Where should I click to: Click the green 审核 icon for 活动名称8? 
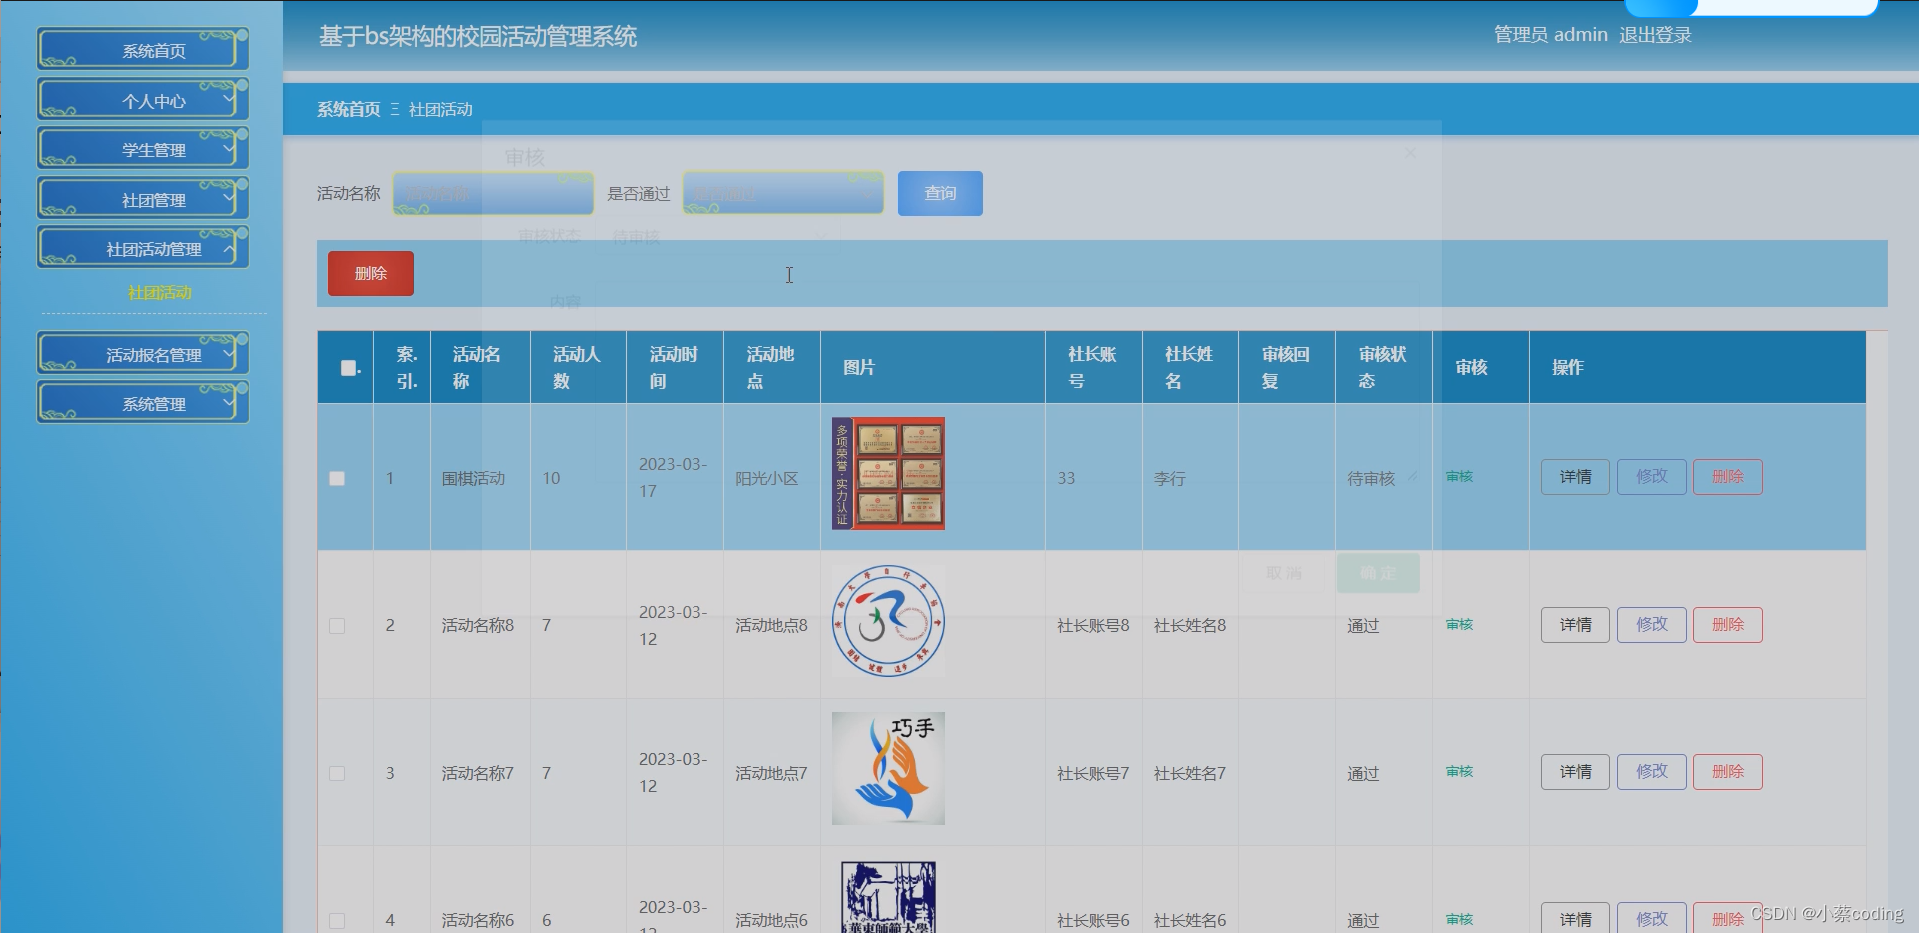[x=1459, y=624]
